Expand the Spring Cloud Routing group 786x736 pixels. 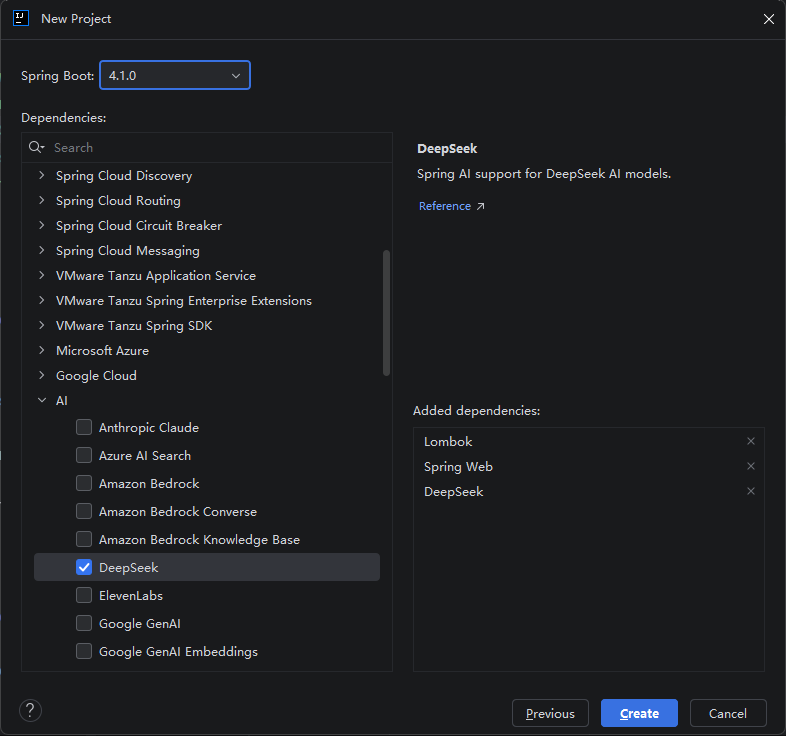click(x=42, y=201)
